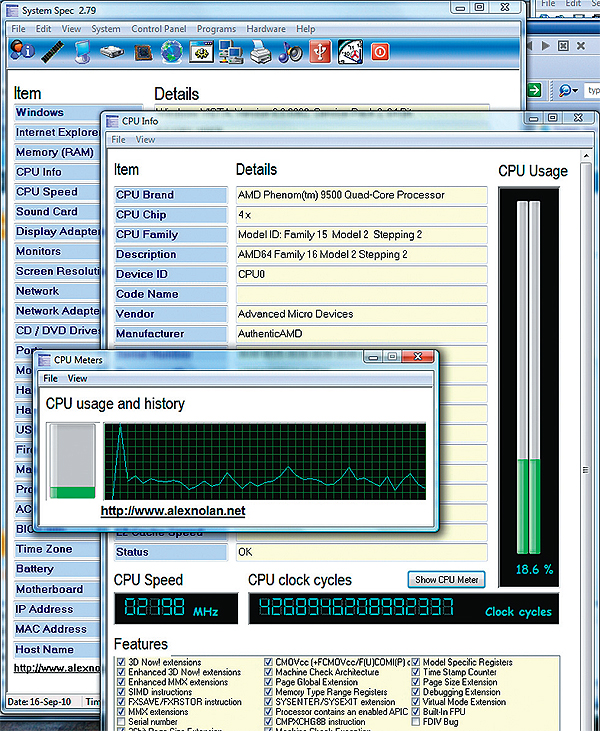The width and height of the screenshot is (600, 731).
Task: Toggle Enhanced 3D Now! extensions checkbox
Action: point(121,672)
